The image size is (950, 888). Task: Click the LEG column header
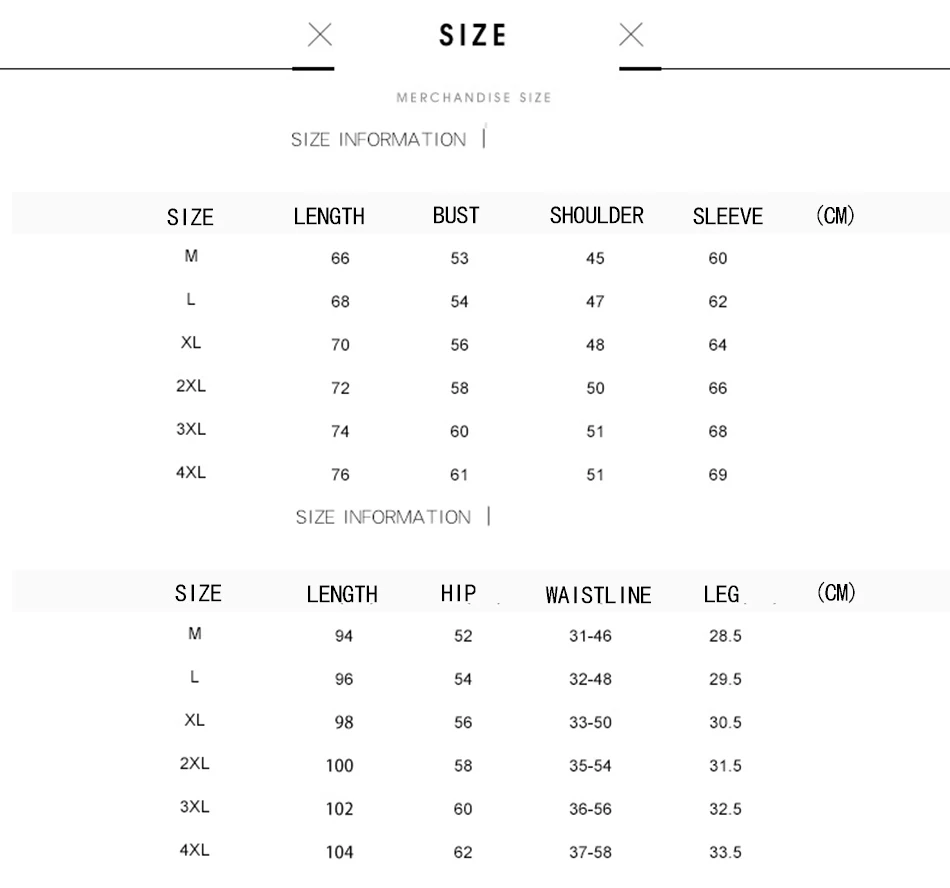point(721,594)
